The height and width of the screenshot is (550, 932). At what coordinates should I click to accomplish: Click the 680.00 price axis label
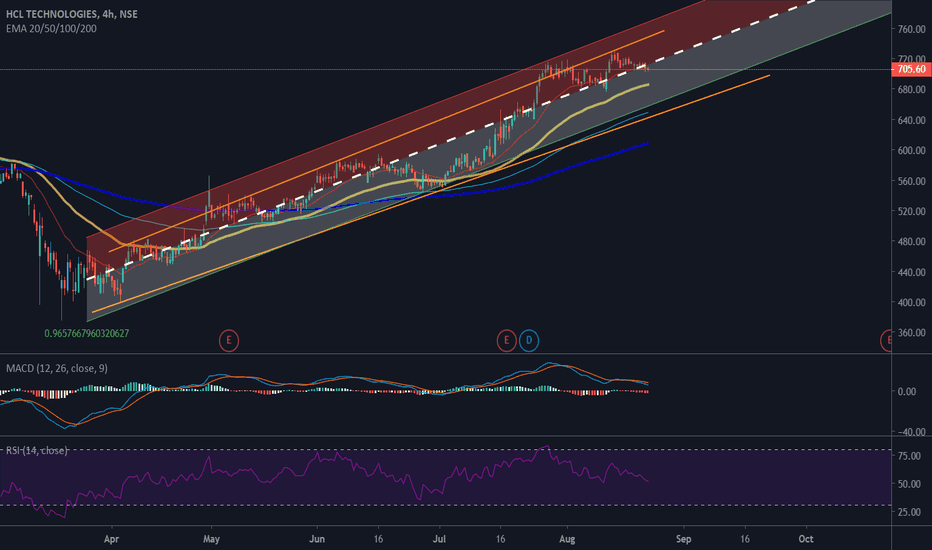coord(912,90)
